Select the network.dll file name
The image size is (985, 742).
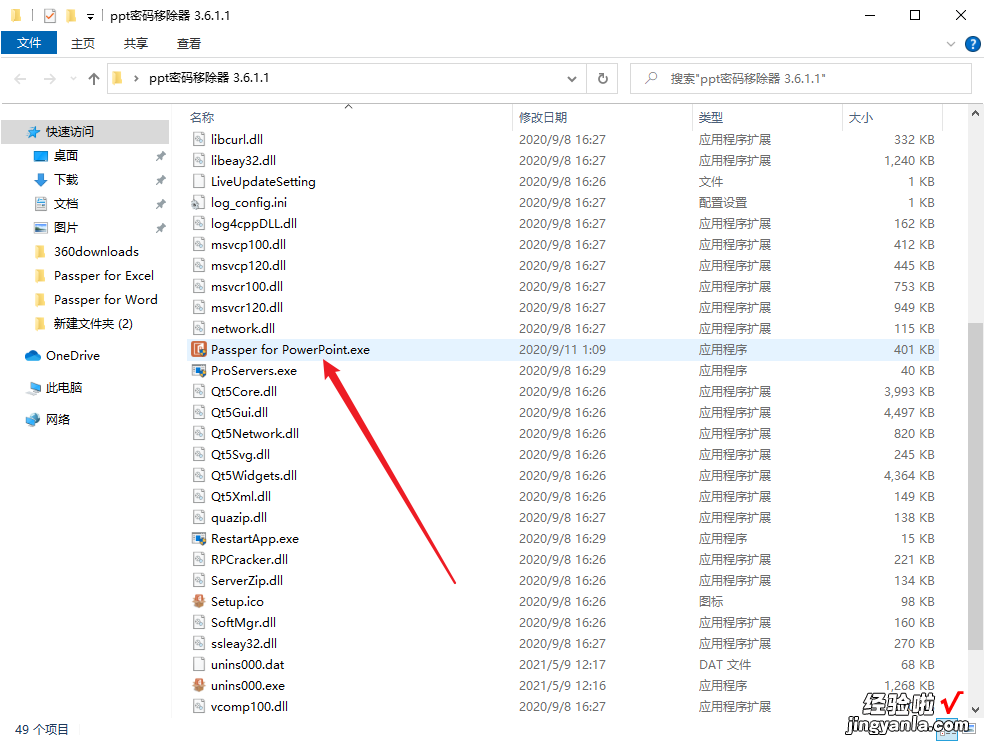pyautogui.click(x=242, y=329)
